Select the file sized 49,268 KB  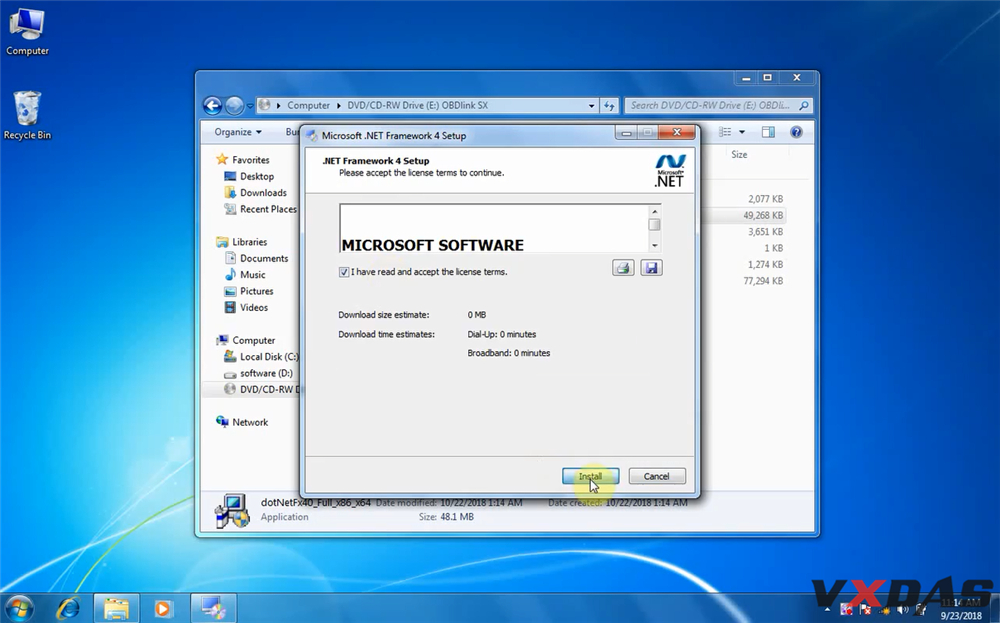763,216
